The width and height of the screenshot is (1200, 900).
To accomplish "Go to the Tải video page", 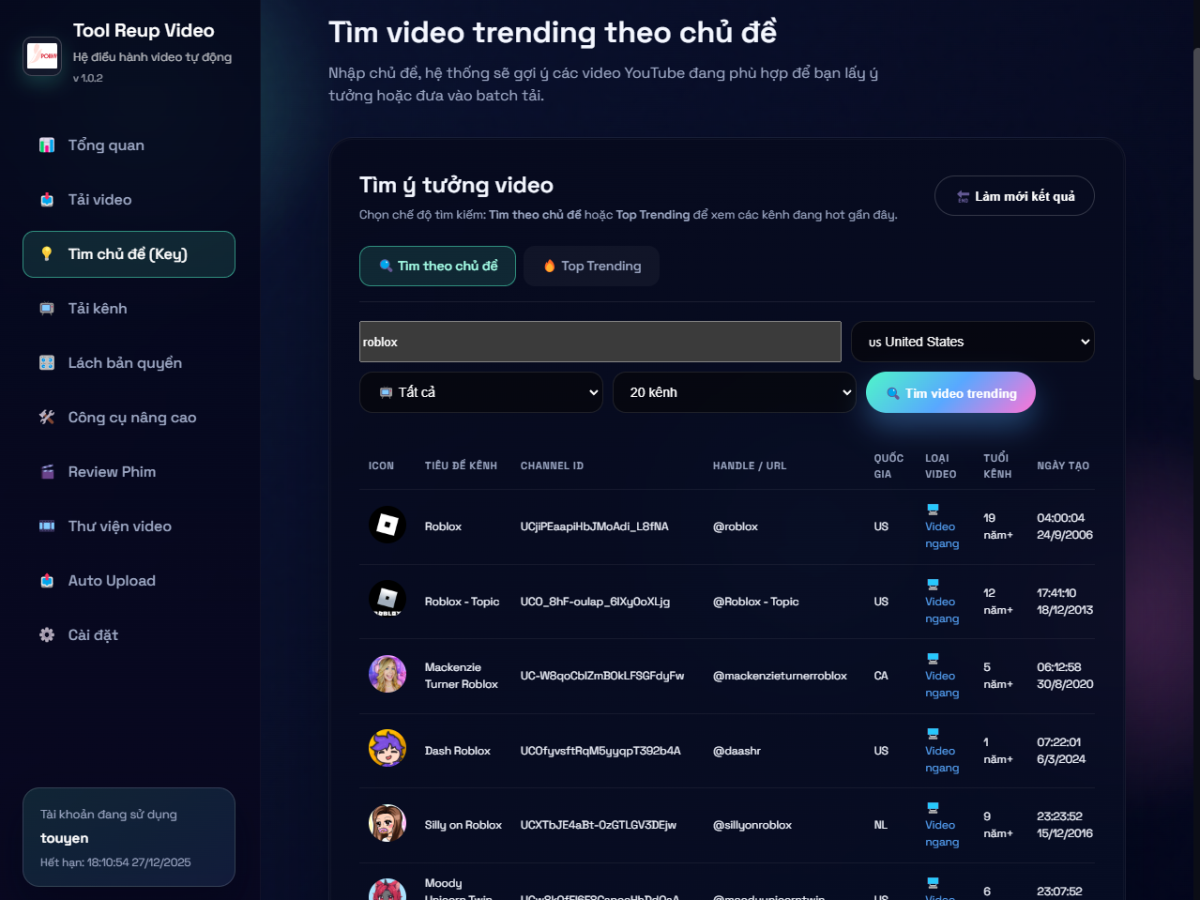I will coord(100,200).
